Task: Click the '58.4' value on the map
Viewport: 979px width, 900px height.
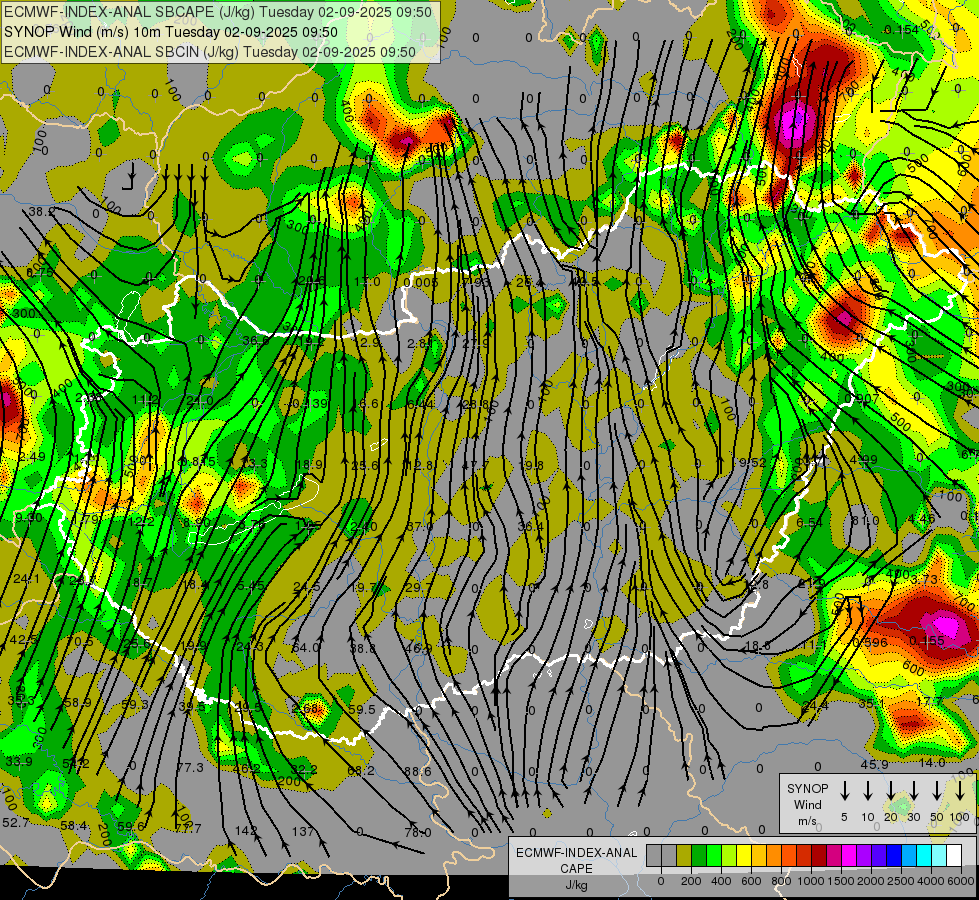Action: [74, 826]
